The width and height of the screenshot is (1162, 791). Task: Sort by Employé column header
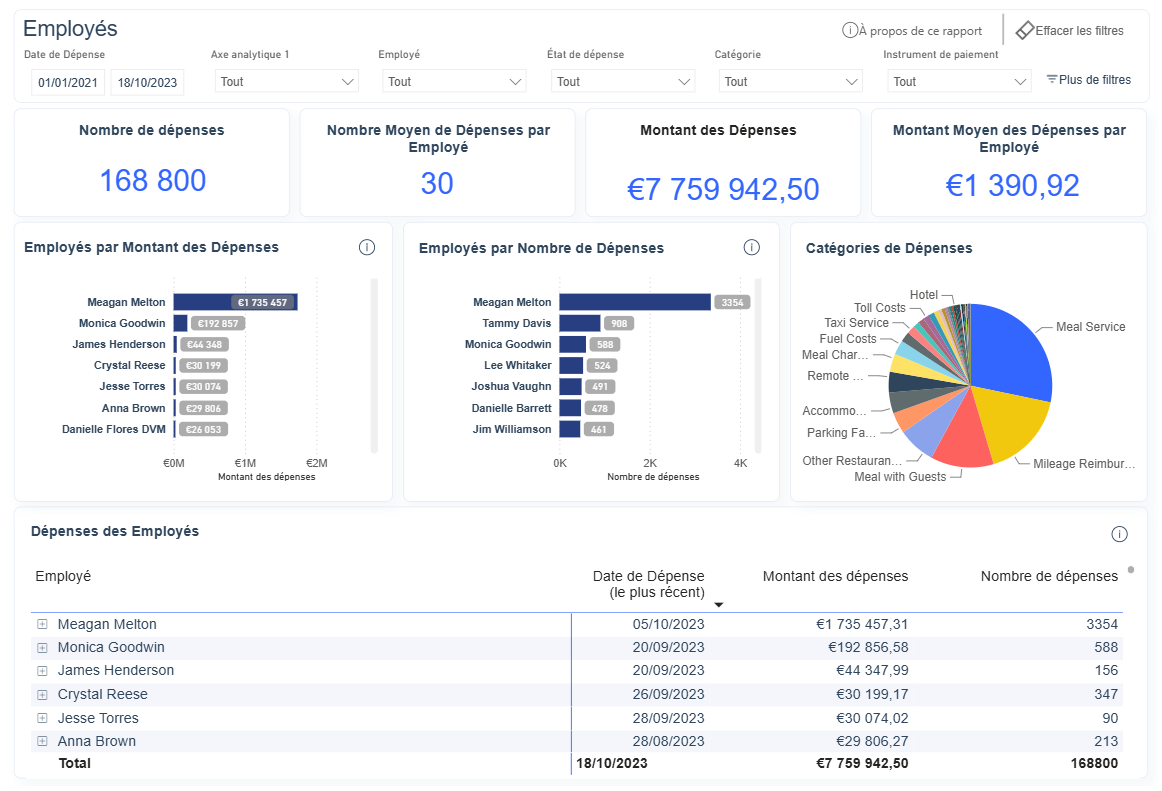(x=63, y=576)
